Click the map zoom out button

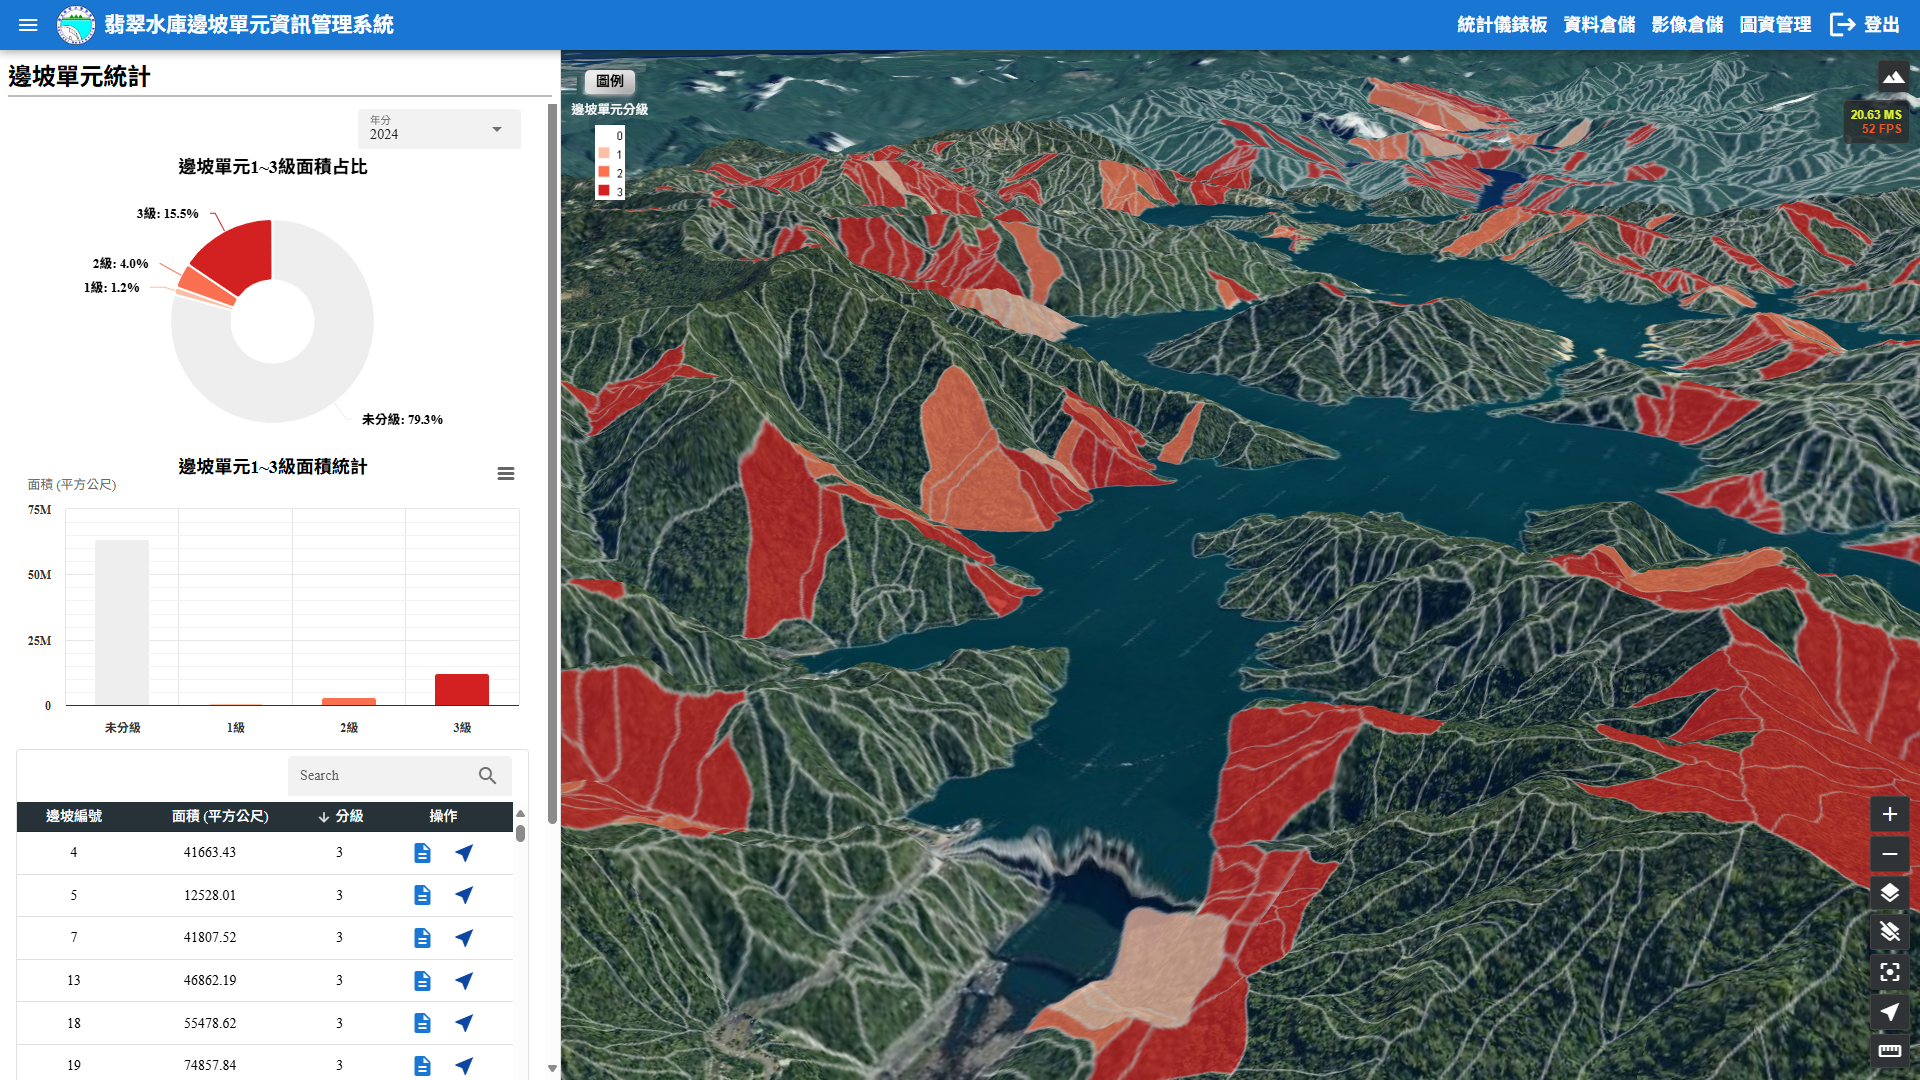(x=1889, y=854)
